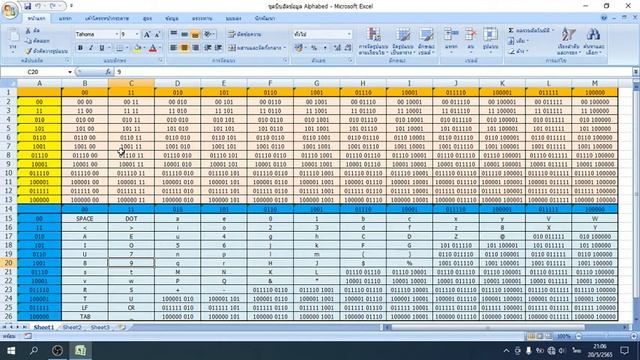Image resolution: width=640 pixels, height=360 pixels.
Task: Click inside the formula bar
Action: [x=373, y=72]
